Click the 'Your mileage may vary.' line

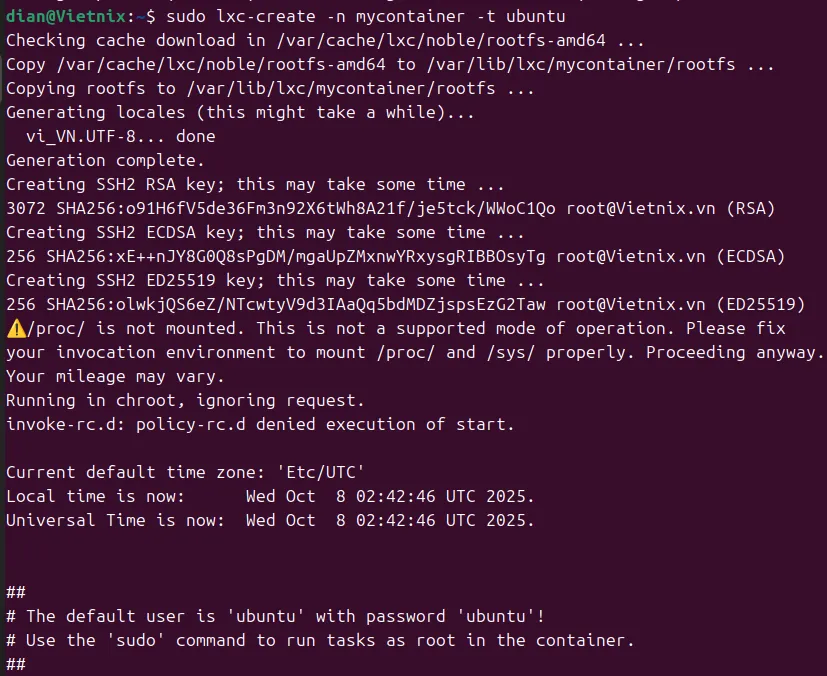tap(116, 377)
